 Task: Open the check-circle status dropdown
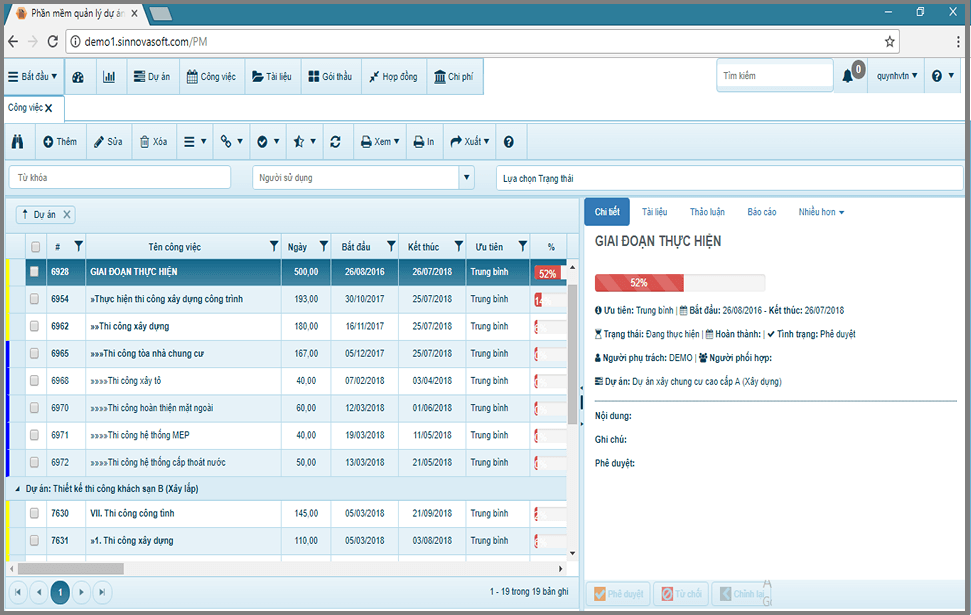pos(268,142)
